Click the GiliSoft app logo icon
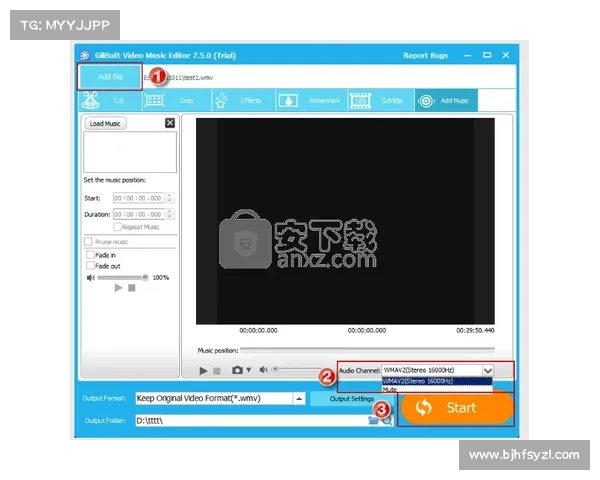The height and width of the screenshot is (480, 600). 85,56
